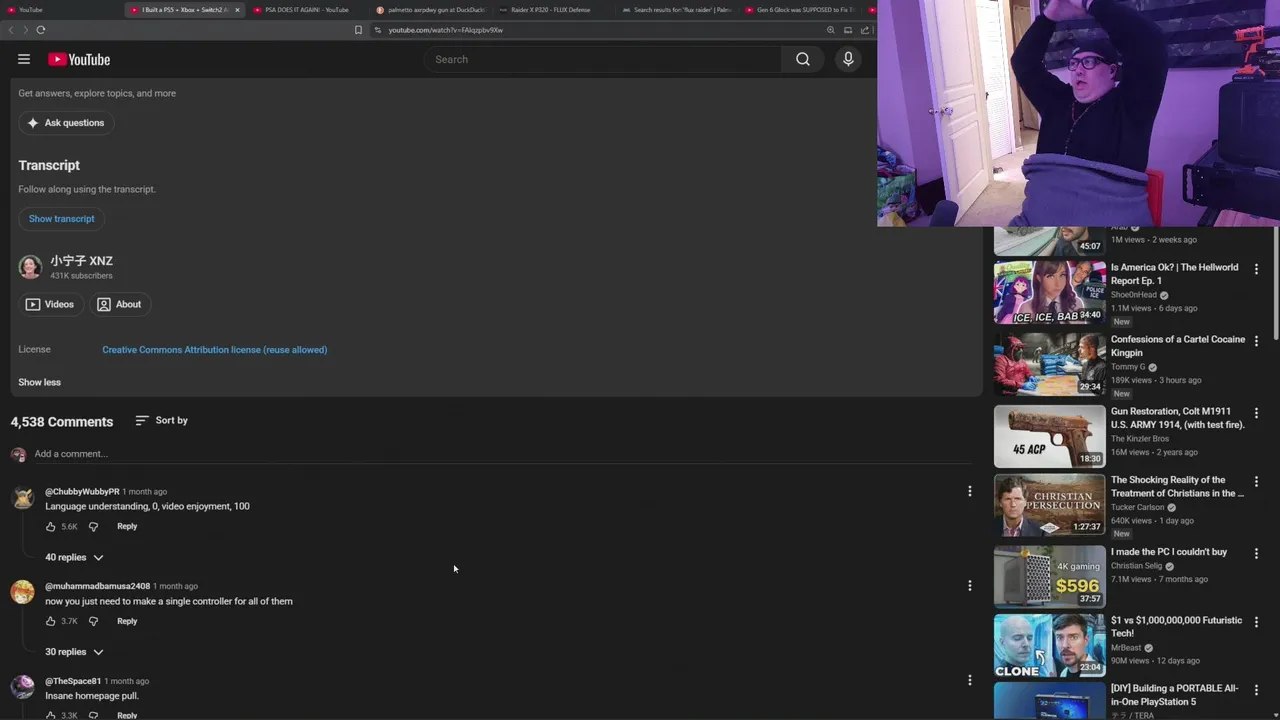The image size is (1280, 720).
Task: Open @TheSpace81 profile link
Action: click(73, 681)
